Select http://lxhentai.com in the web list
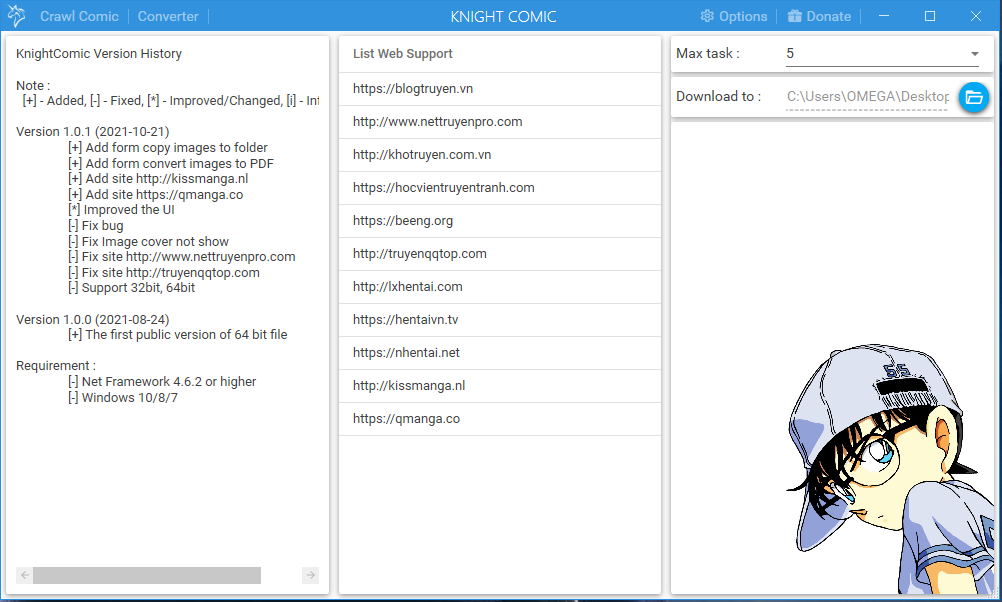This screenshot has width=1002, height=602. pyautogui.click(x=500, y=287)
